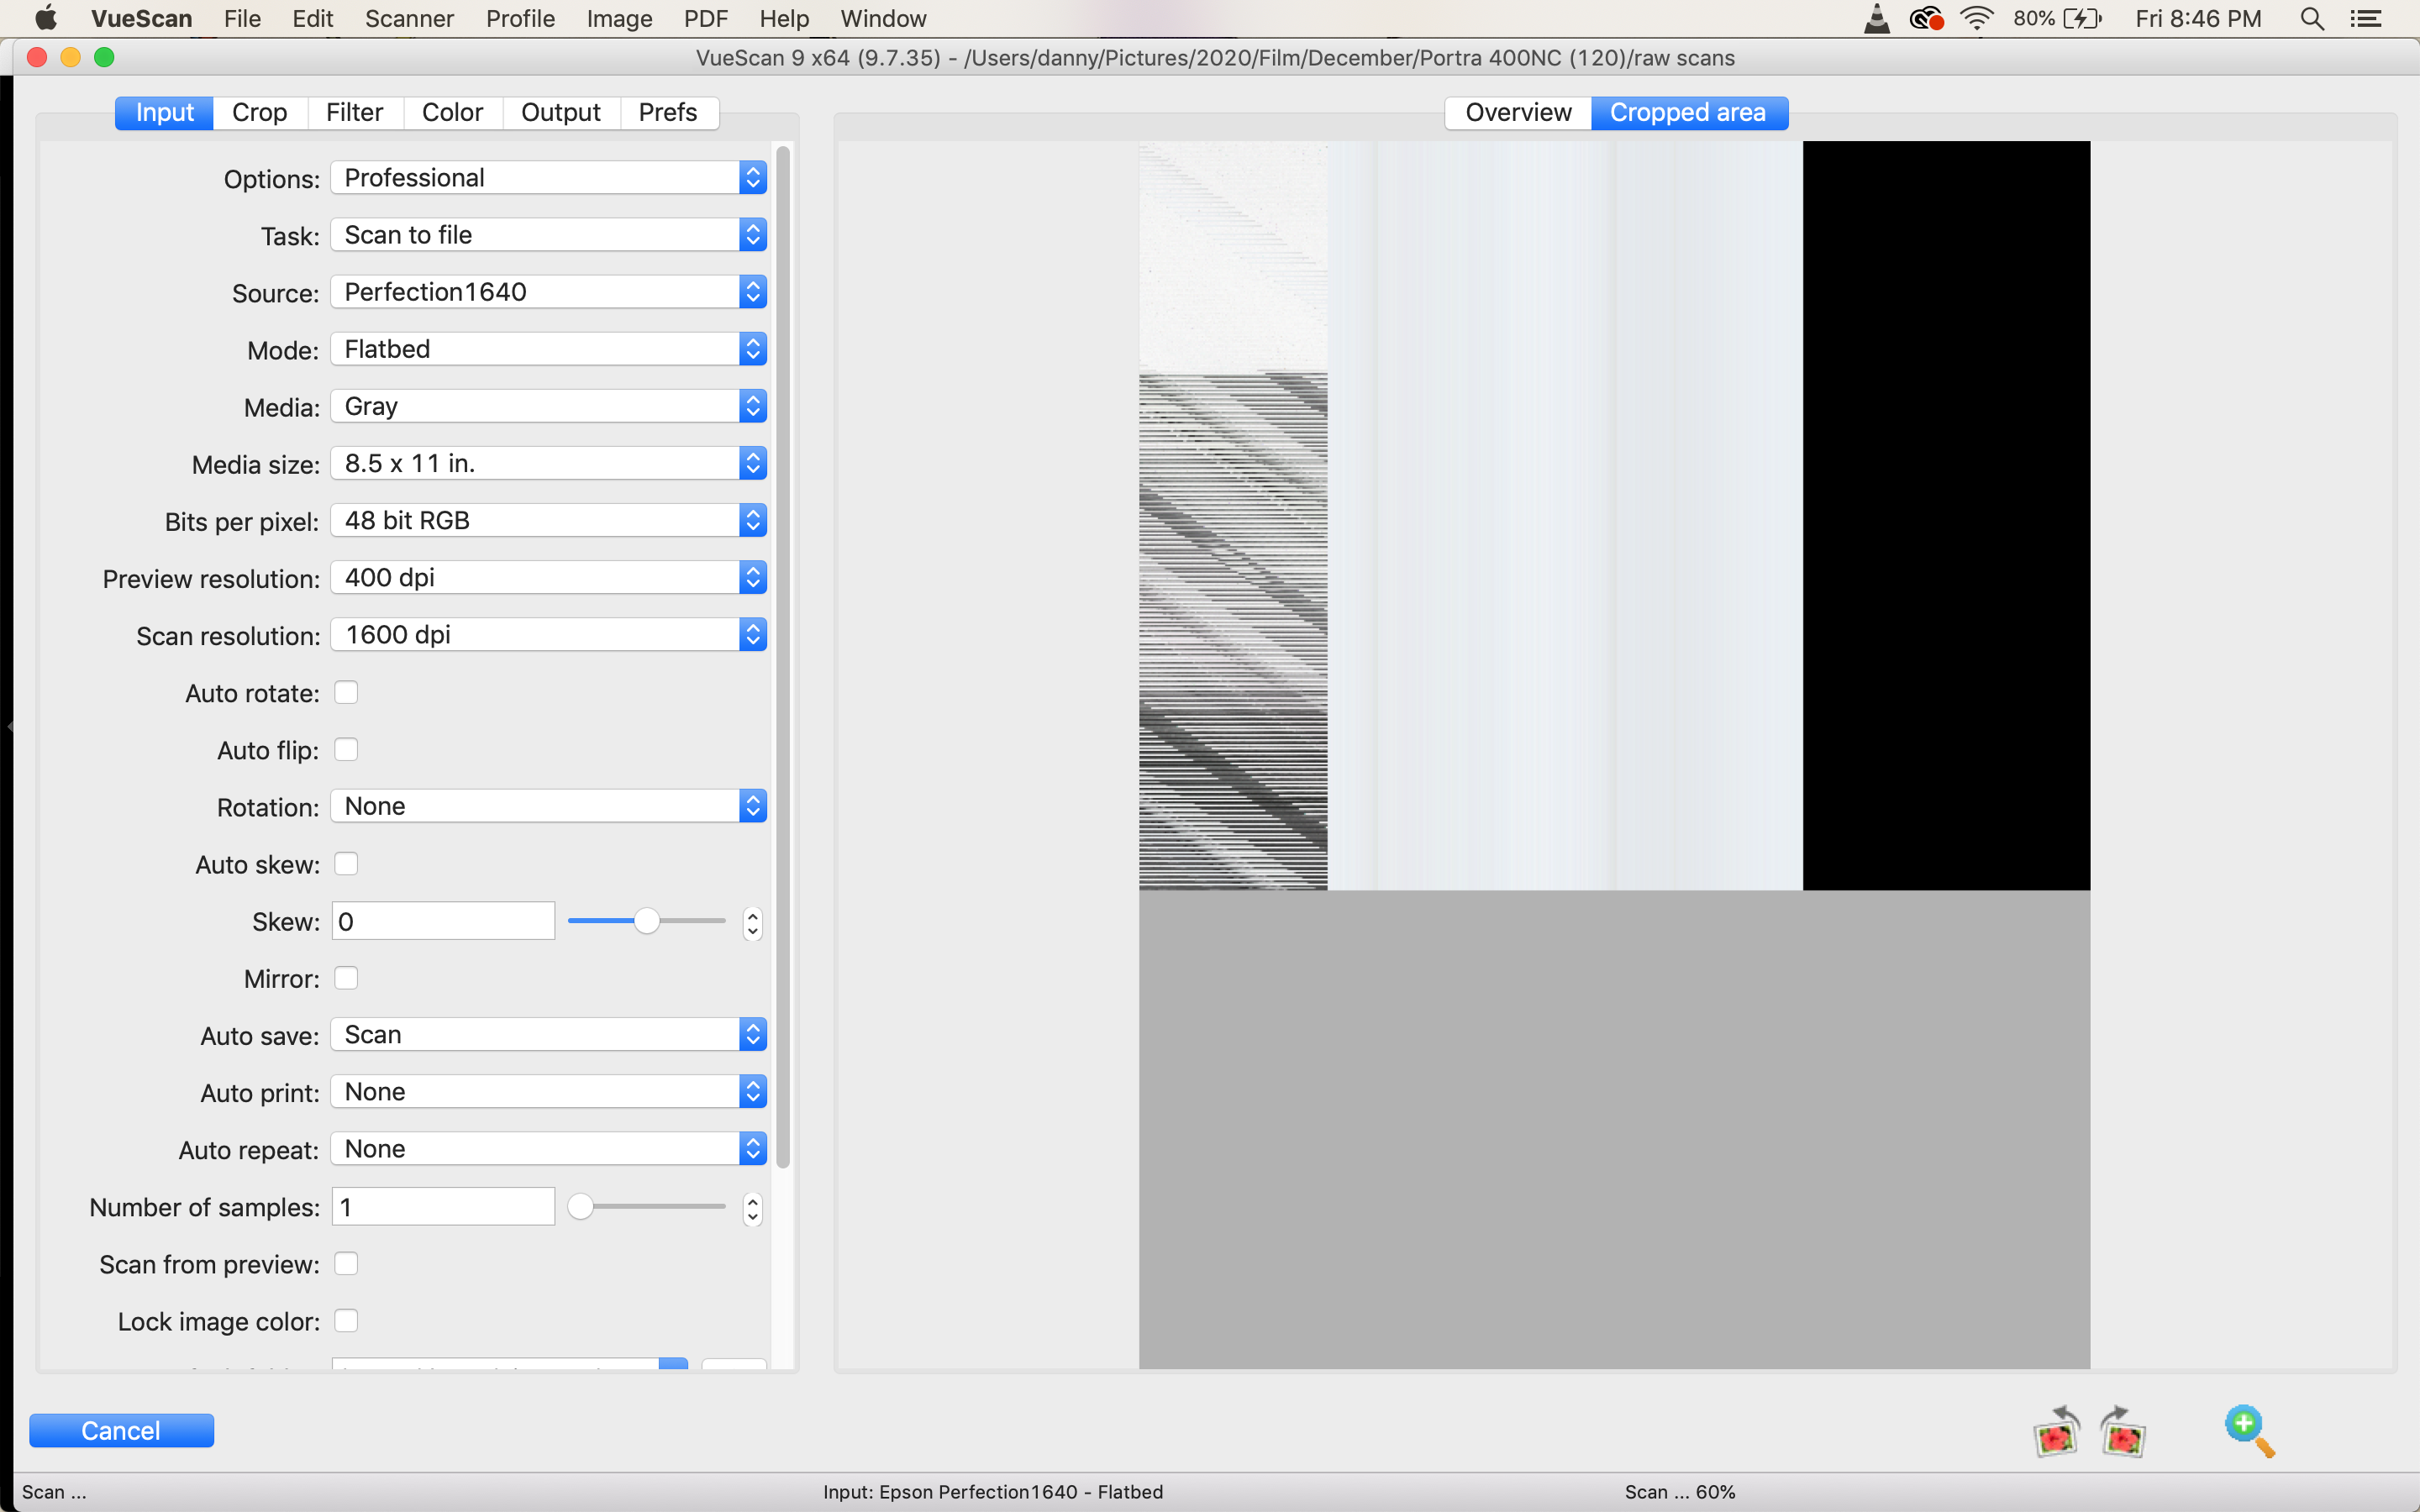Screen dimensions: 2420x1512
Task: Open the Image menu
Action: [619, 18]
